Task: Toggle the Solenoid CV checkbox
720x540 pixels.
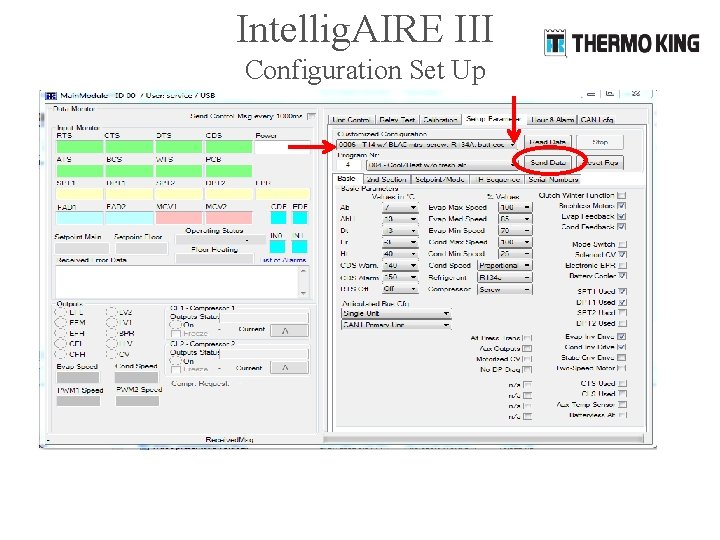Action: [x=622, y=254]
